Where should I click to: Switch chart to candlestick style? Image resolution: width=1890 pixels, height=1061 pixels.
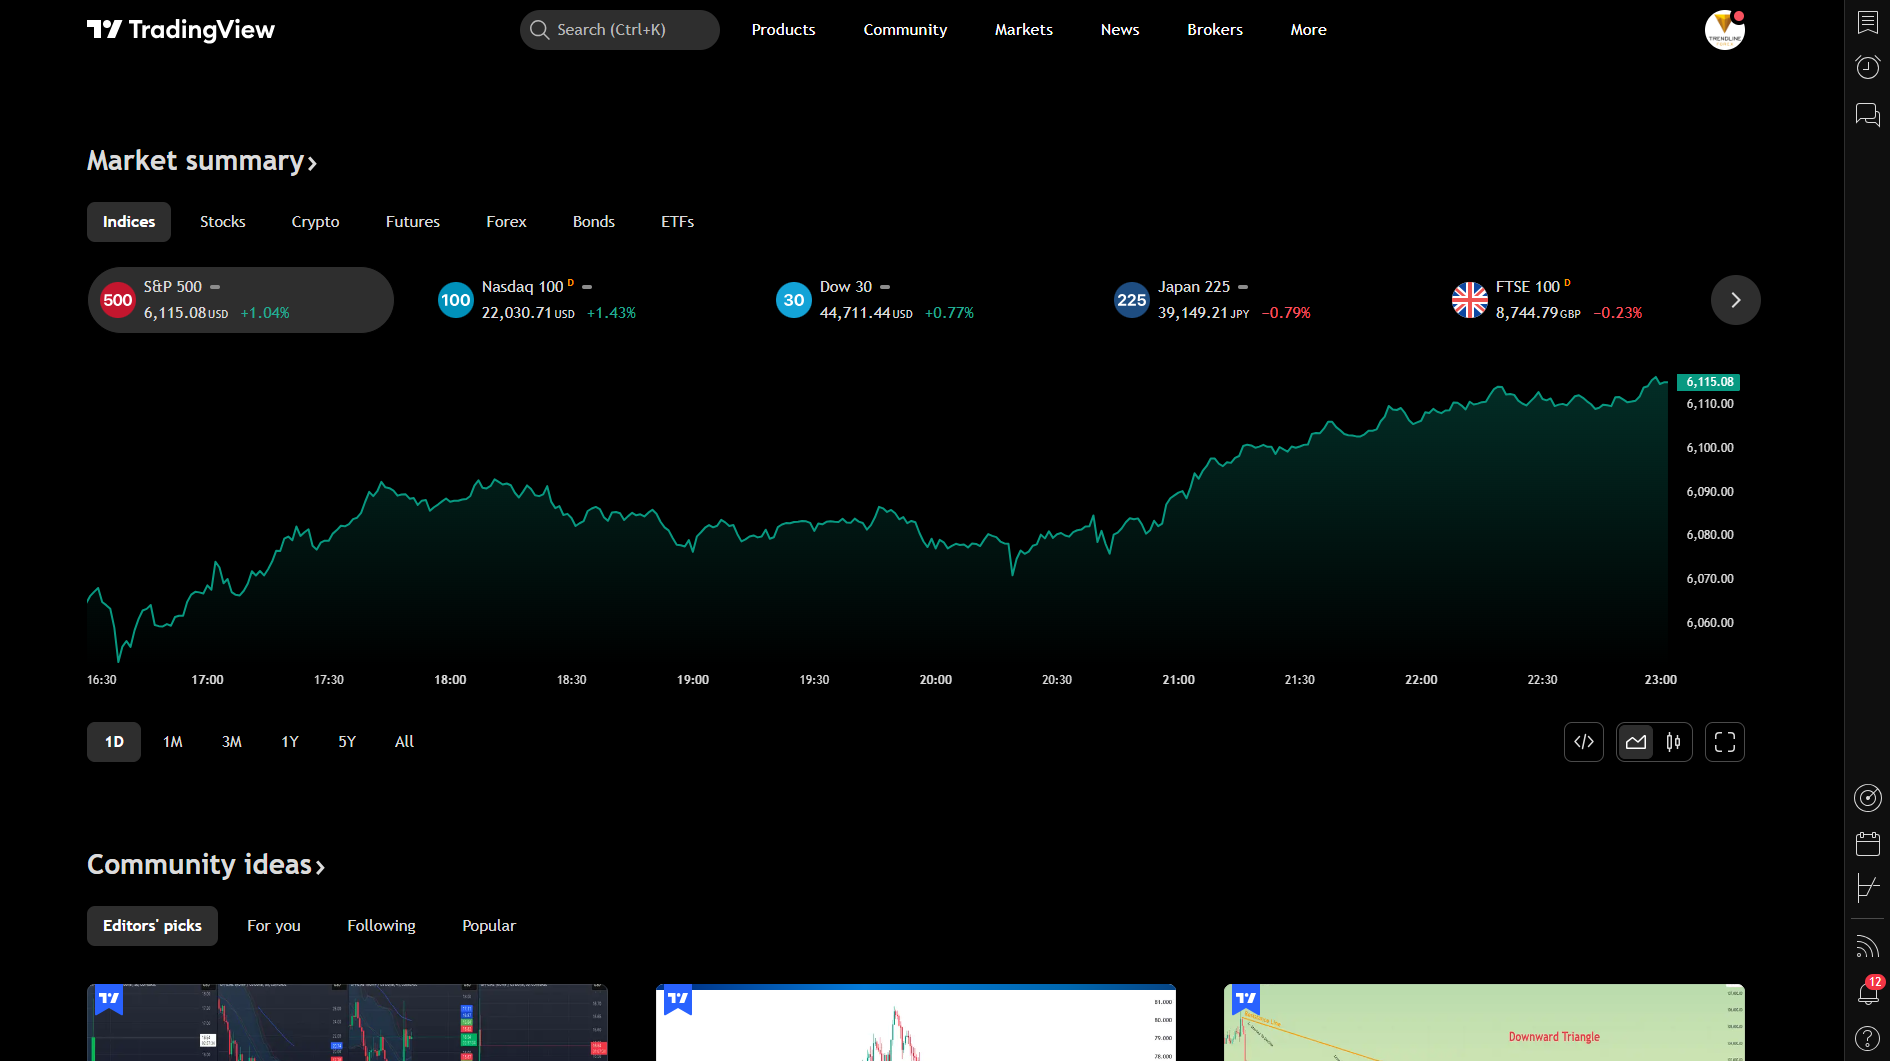point(1673,742)
